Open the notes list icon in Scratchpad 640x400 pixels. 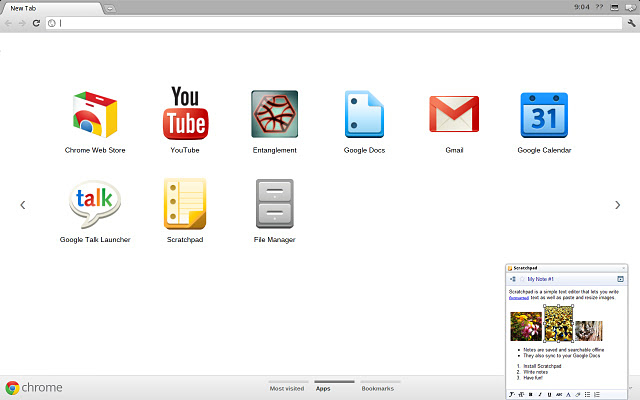(x=513, y=279)
